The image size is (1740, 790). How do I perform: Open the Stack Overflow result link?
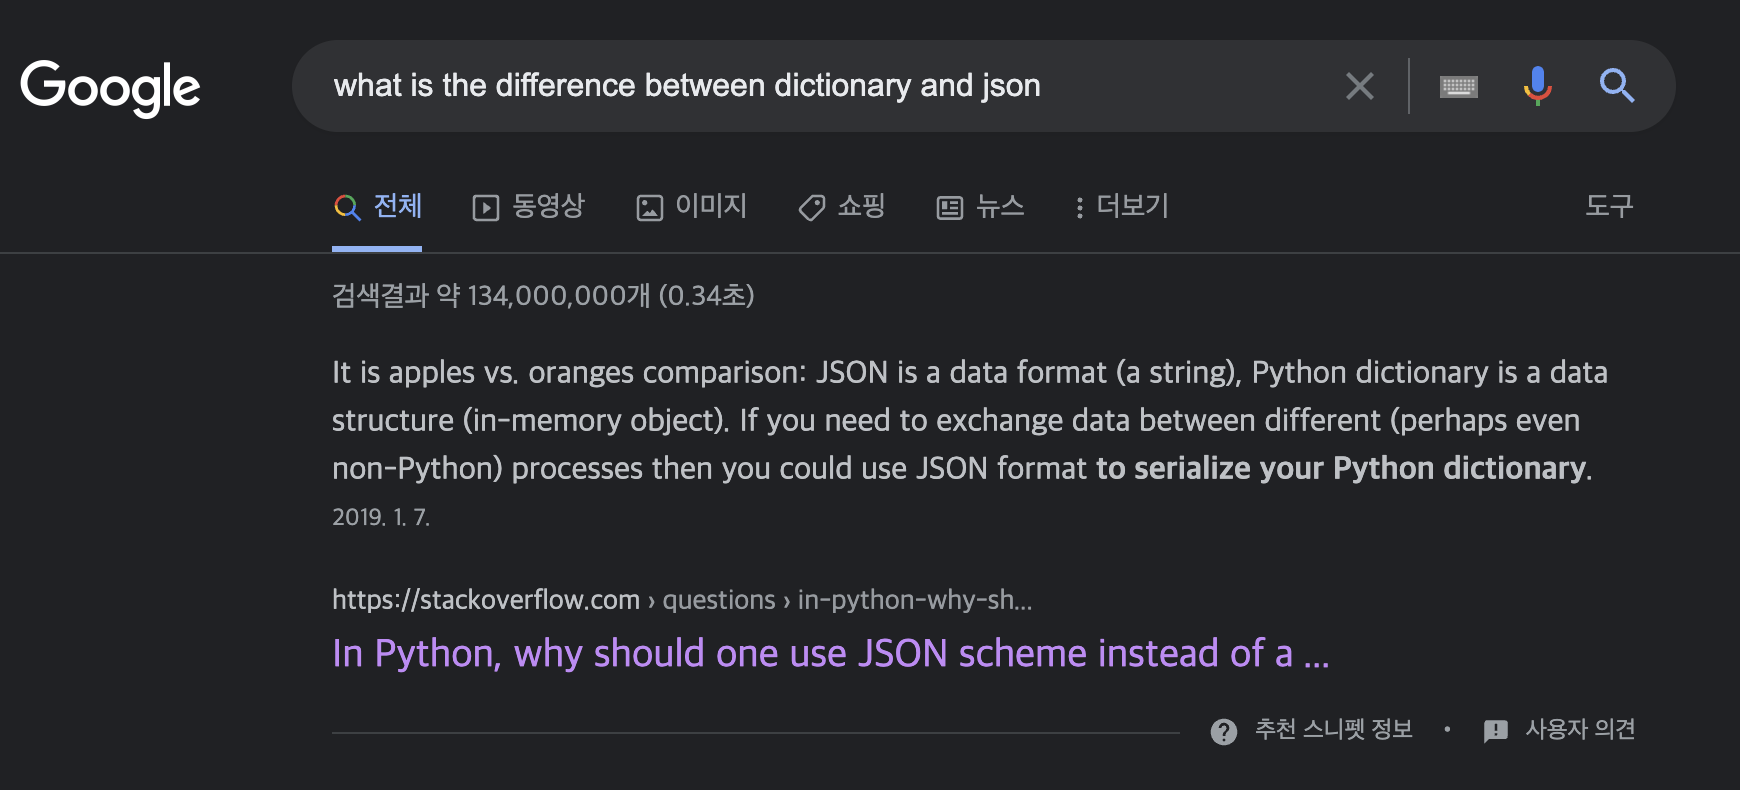831,653
